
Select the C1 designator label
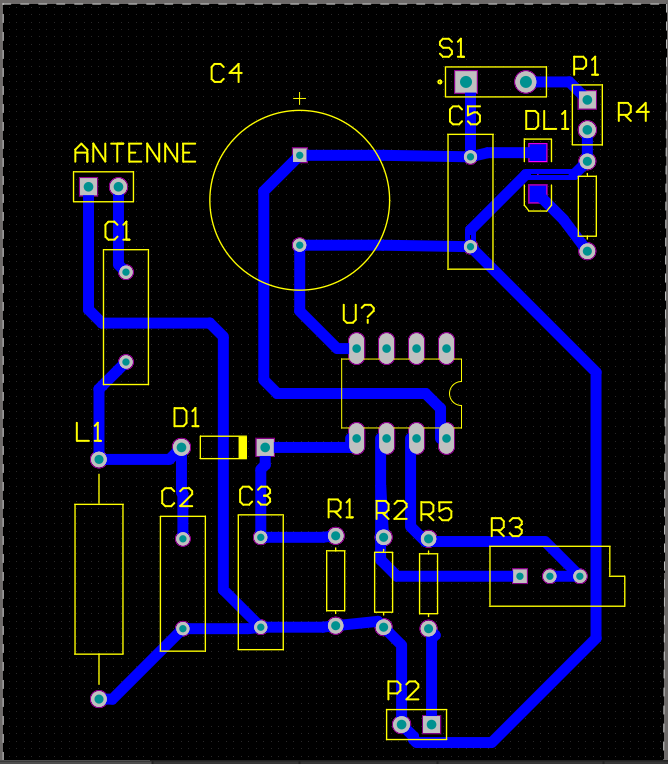[117, 231]
